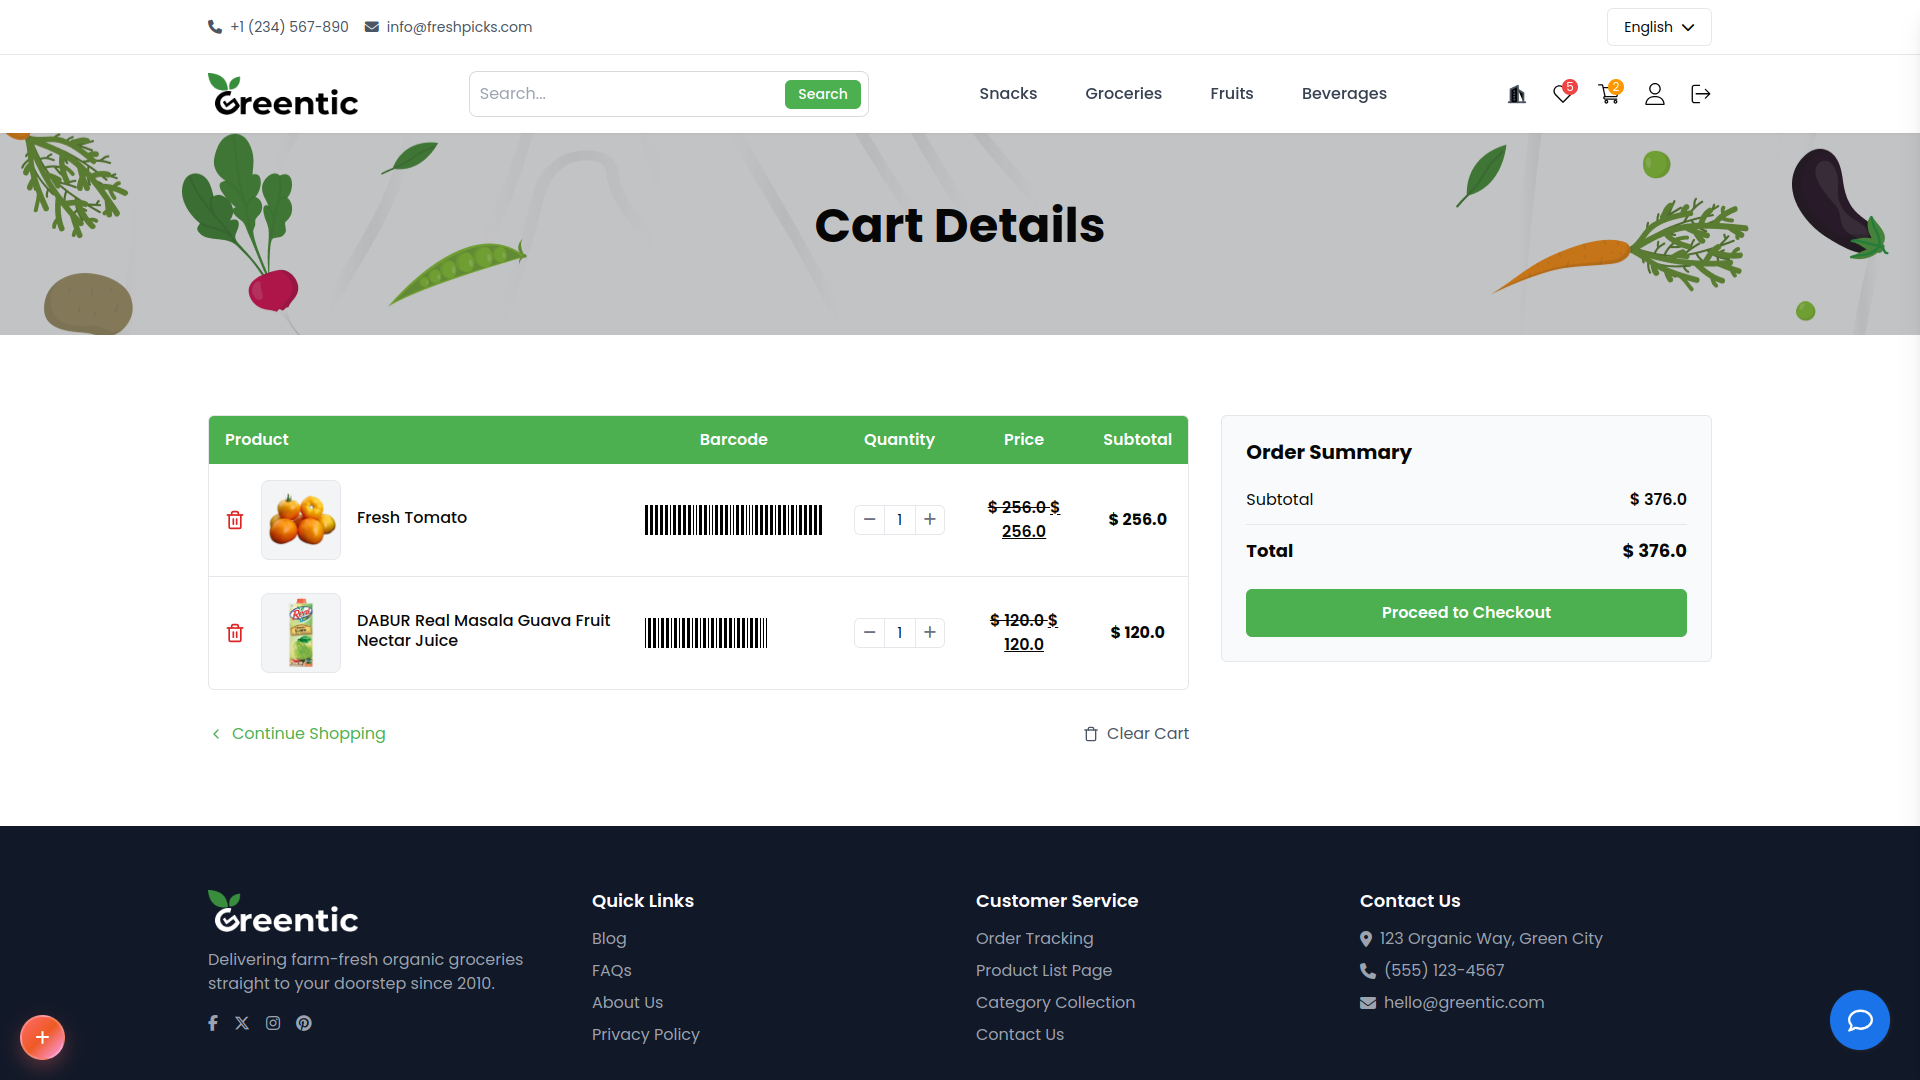Open the X (Twitter) icon in footer
1920x1080 pixels.
click(x=242, y=1023)
